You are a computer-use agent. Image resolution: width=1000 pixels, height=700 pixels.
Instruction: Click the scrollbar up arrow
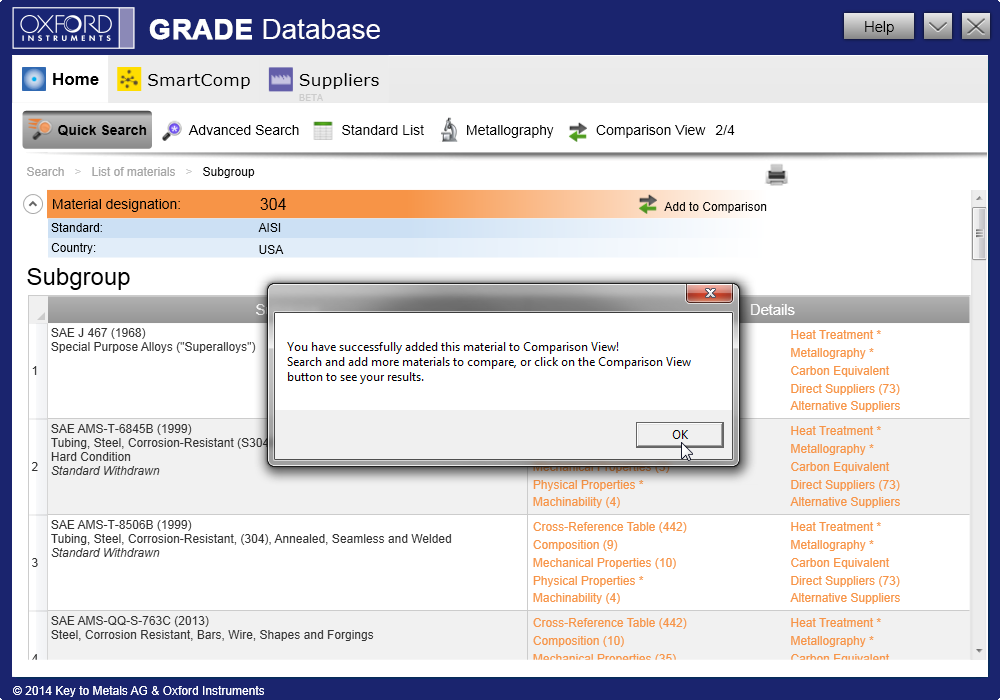point(979,198)
